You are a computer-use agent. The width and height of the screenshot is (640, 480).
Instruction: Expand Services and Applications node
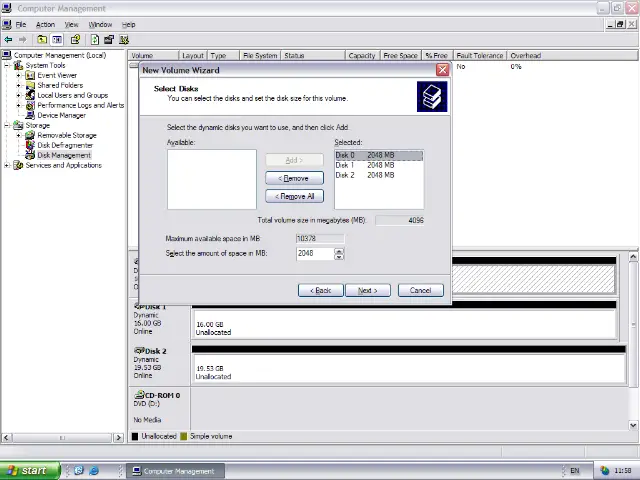pos(7,165)
